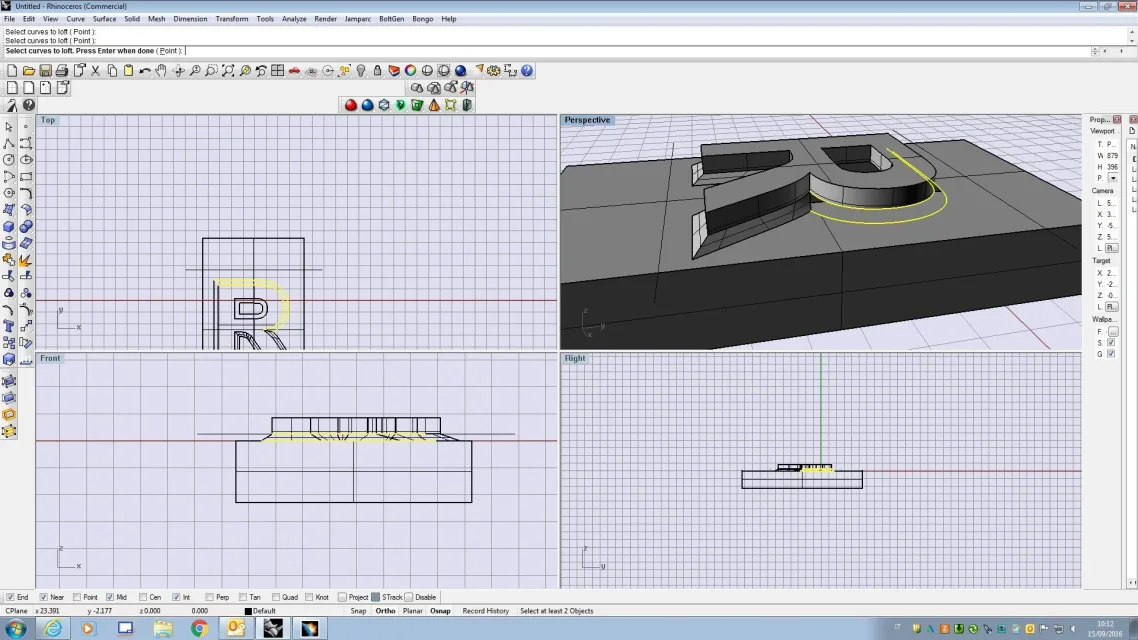Click the Default layer black color swatch
The width and height of the screenshot is (1138, 640).
click(248, 611)
